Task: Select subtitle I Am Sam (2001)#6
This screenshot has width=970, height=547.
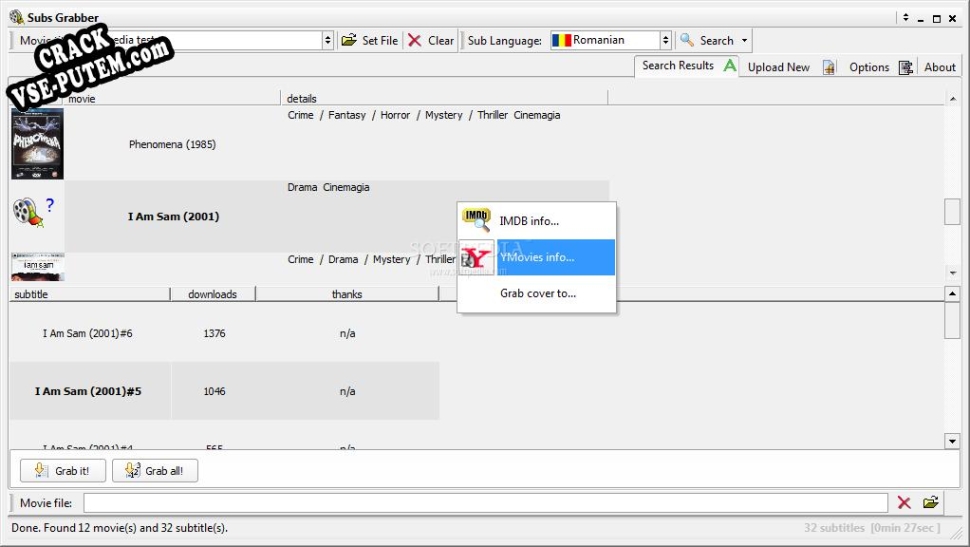Action: 87,333
